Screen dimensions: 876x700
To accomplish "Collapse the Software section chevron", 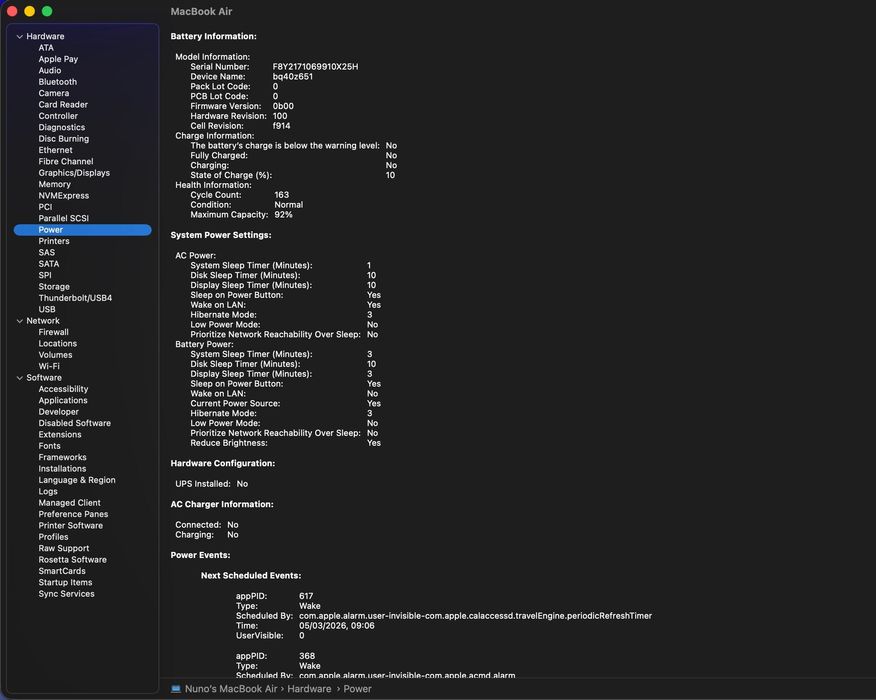I will [20, 378].
